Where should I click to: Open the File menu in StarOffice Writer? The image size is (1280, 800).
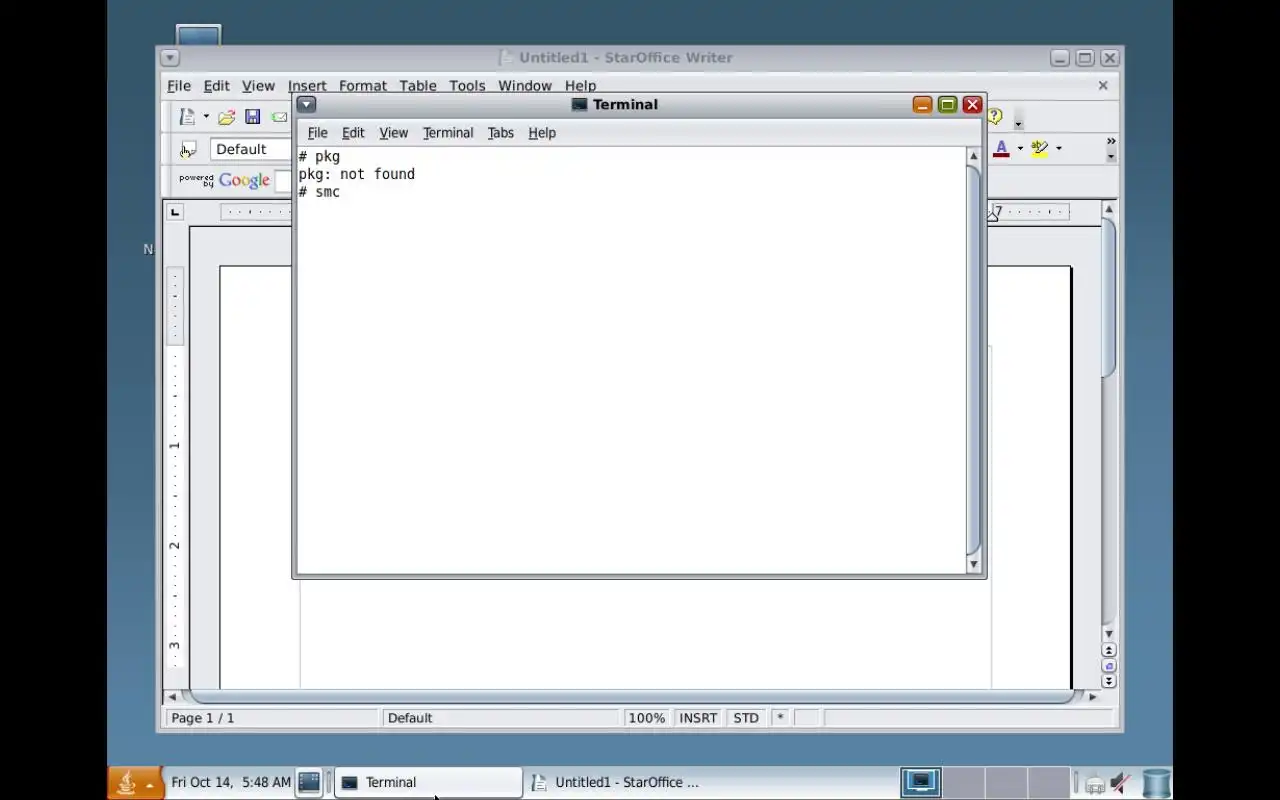point(178,86)
